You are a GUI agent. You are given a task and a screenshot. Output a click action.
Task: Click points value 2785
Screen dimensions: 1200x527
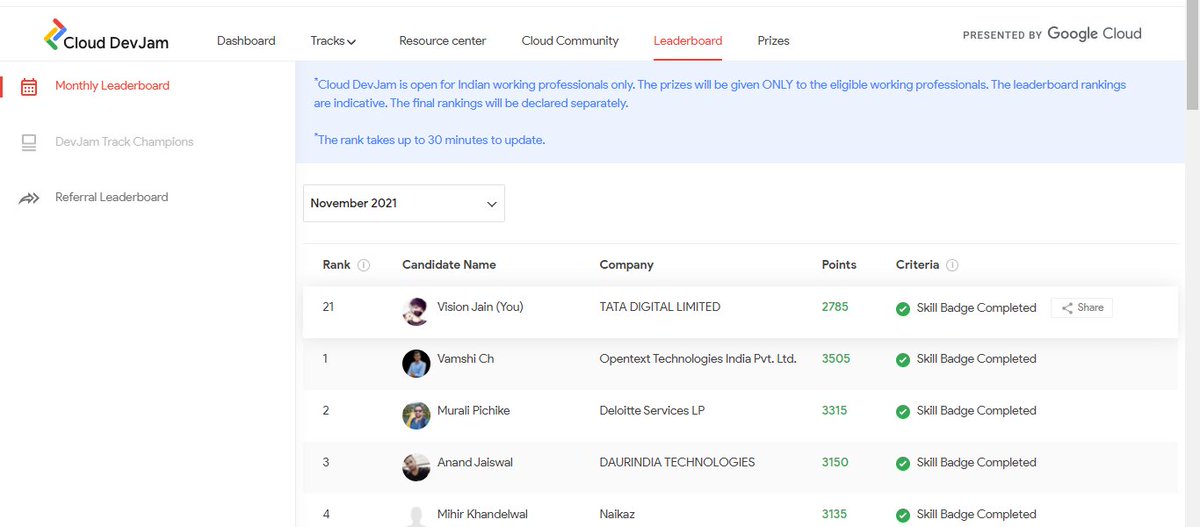click(835, 307)
